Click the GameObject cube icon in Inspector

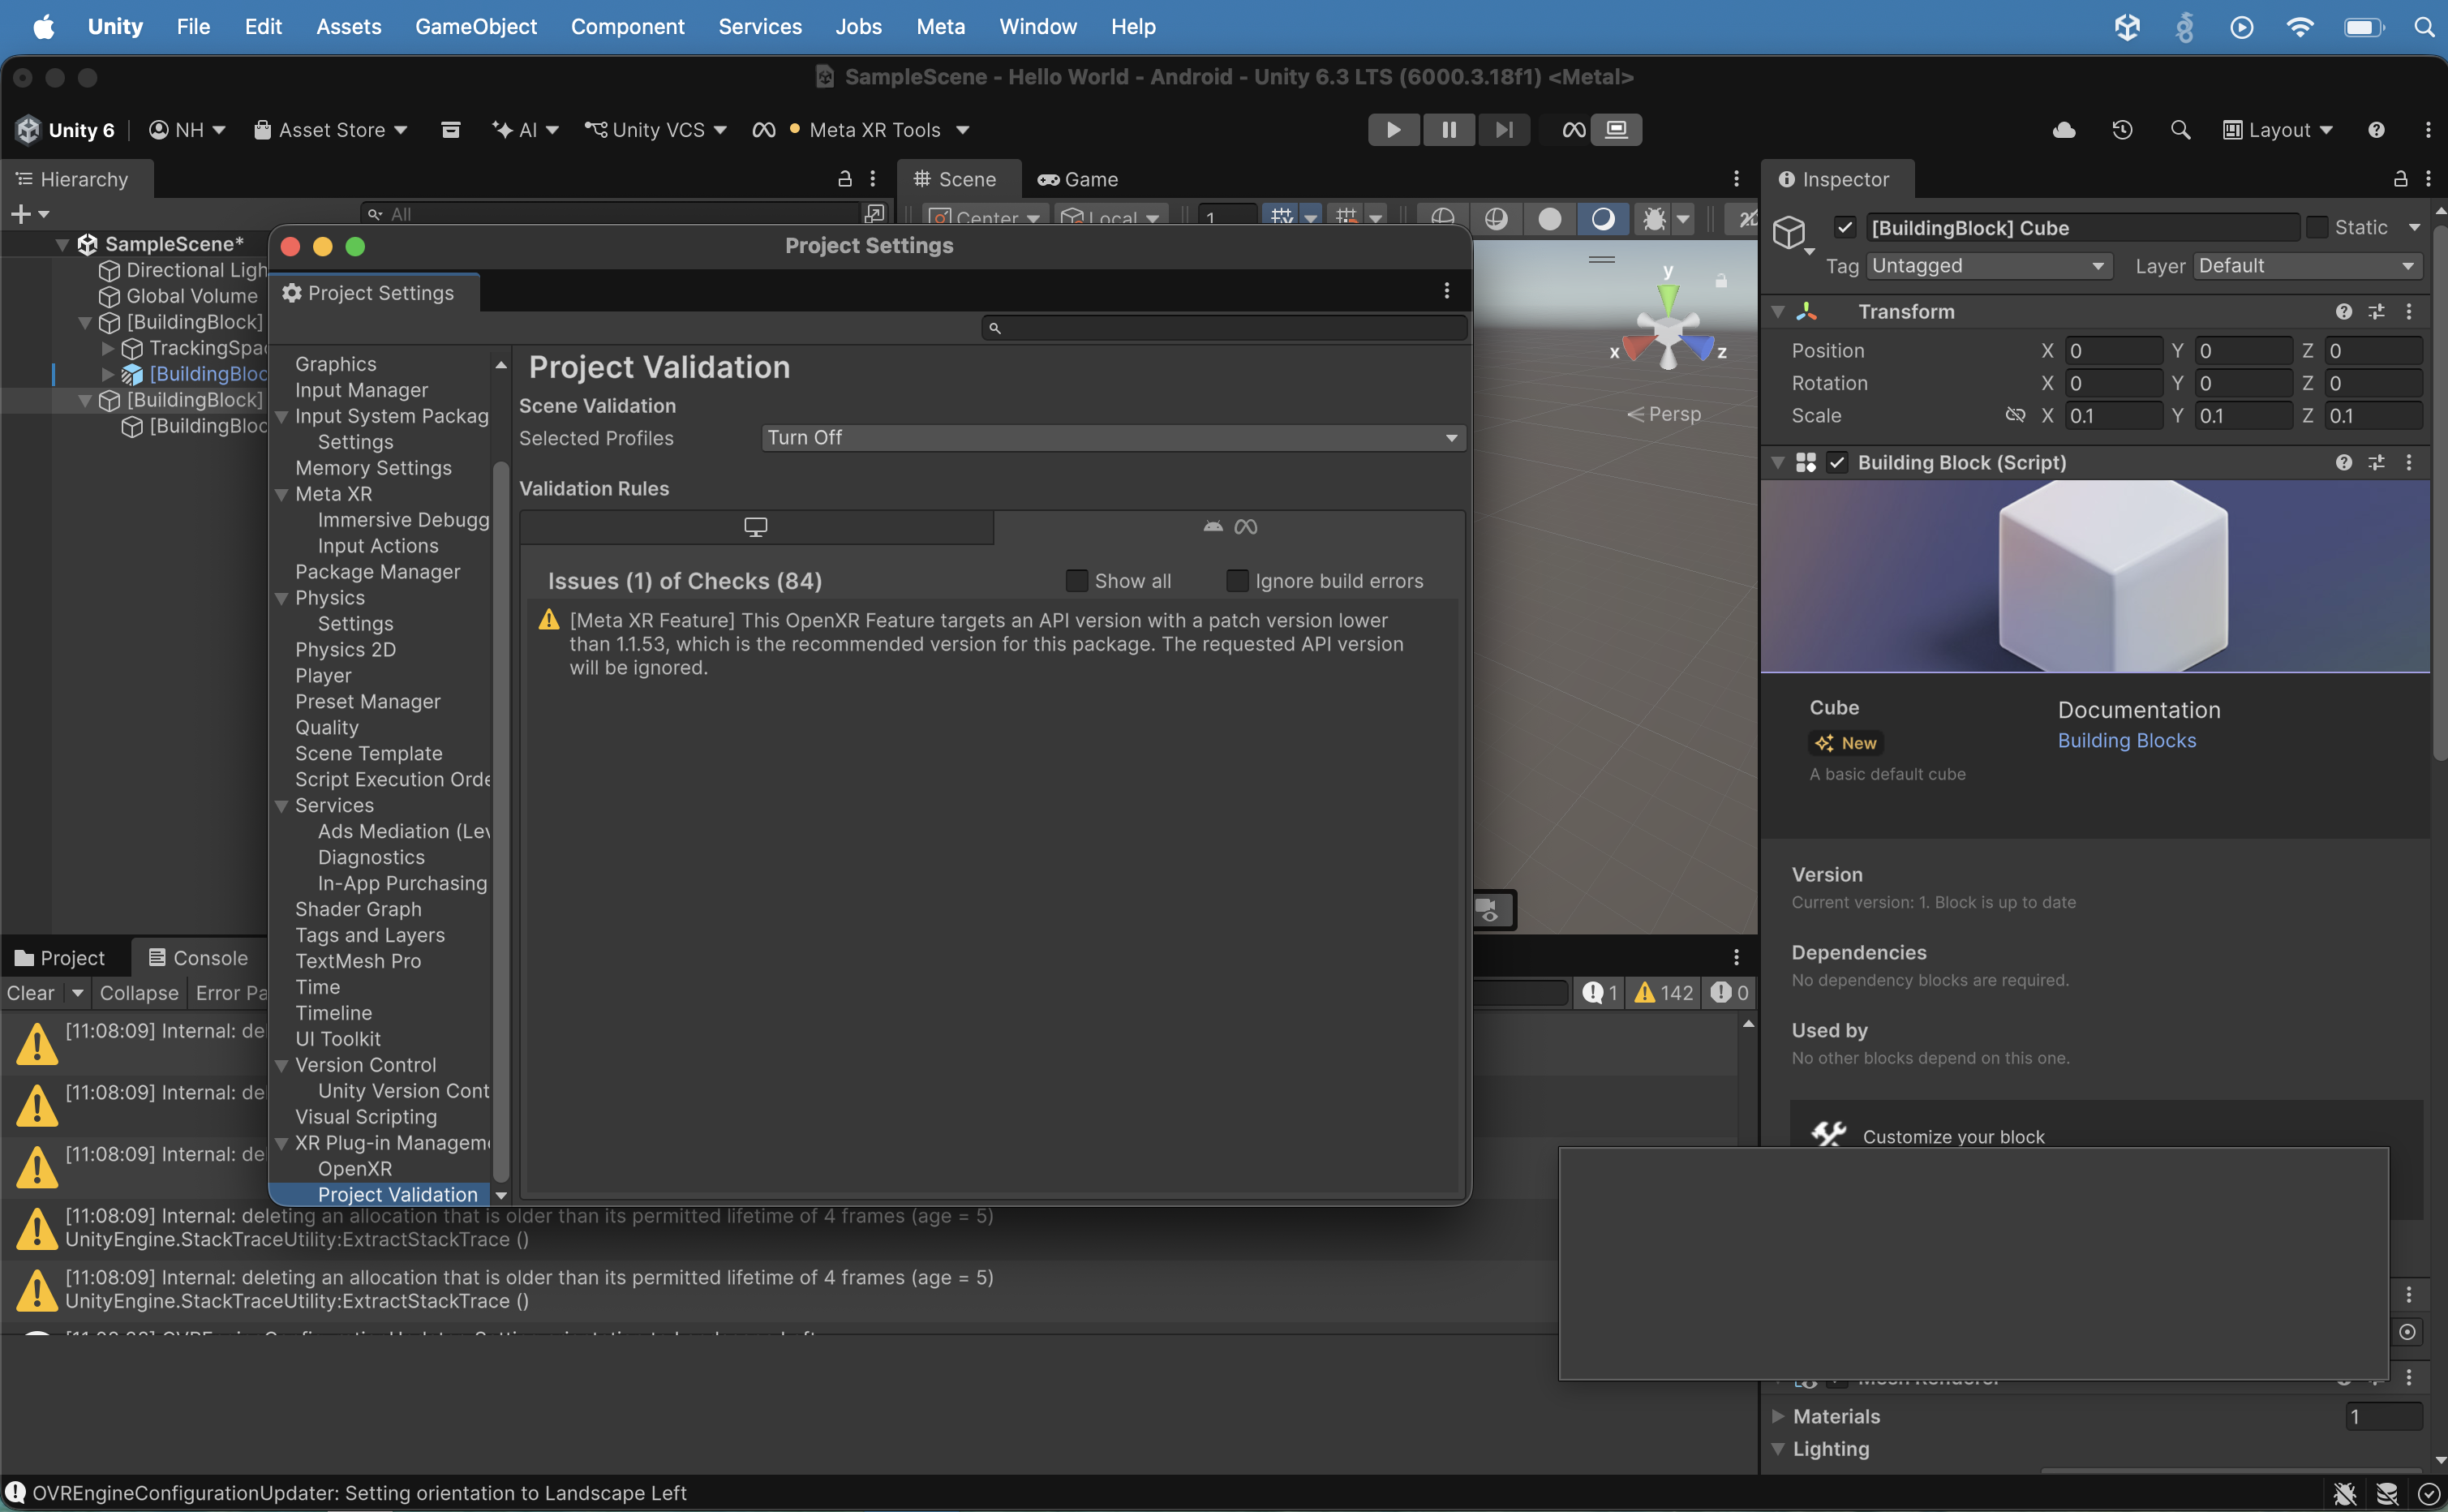point(1789,233)
